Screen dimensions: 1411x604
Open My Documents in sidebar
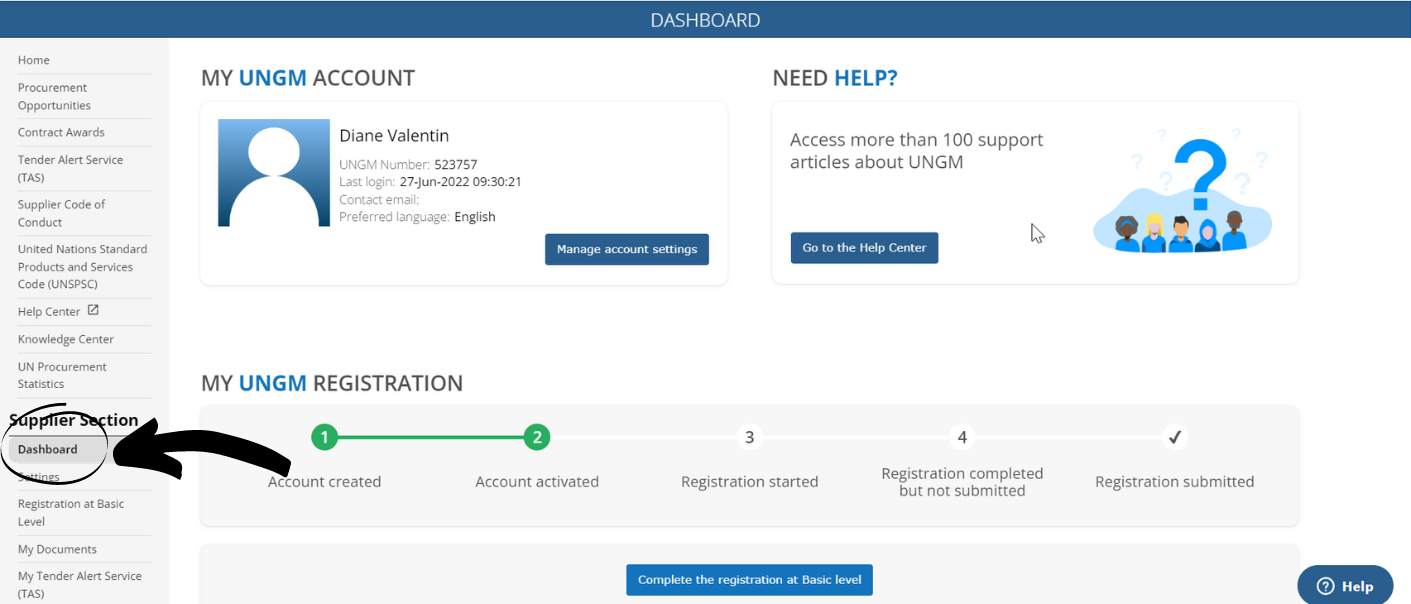pyautogui.click(x=57, y=549)
